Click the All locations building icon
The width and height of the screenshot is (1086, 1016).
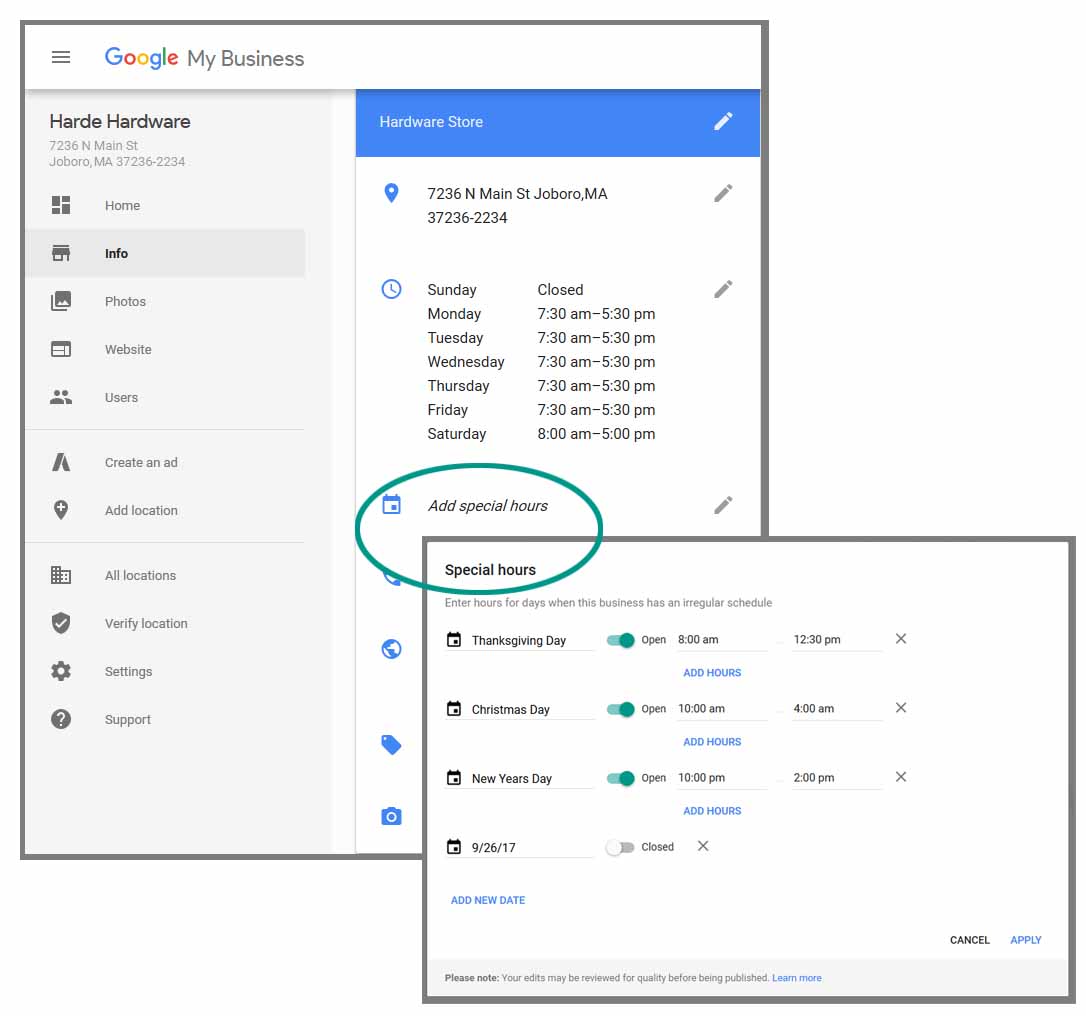tap(61, 575)
